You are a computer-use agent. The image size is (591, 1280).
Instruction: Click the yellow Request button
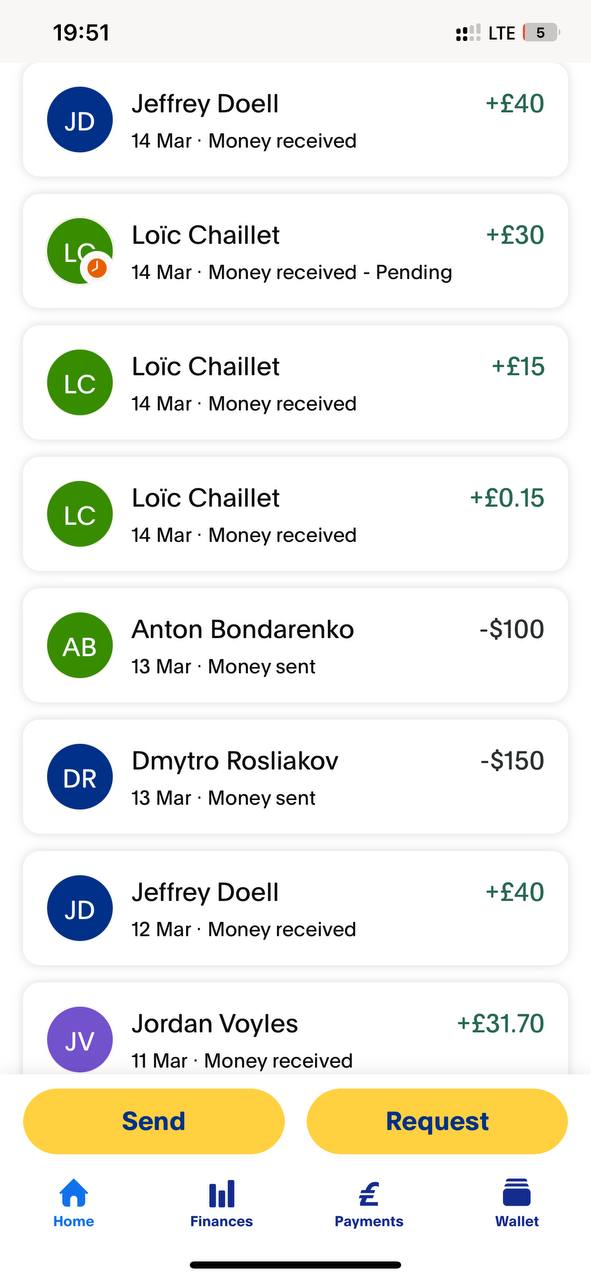click(x=437, y=1121)
